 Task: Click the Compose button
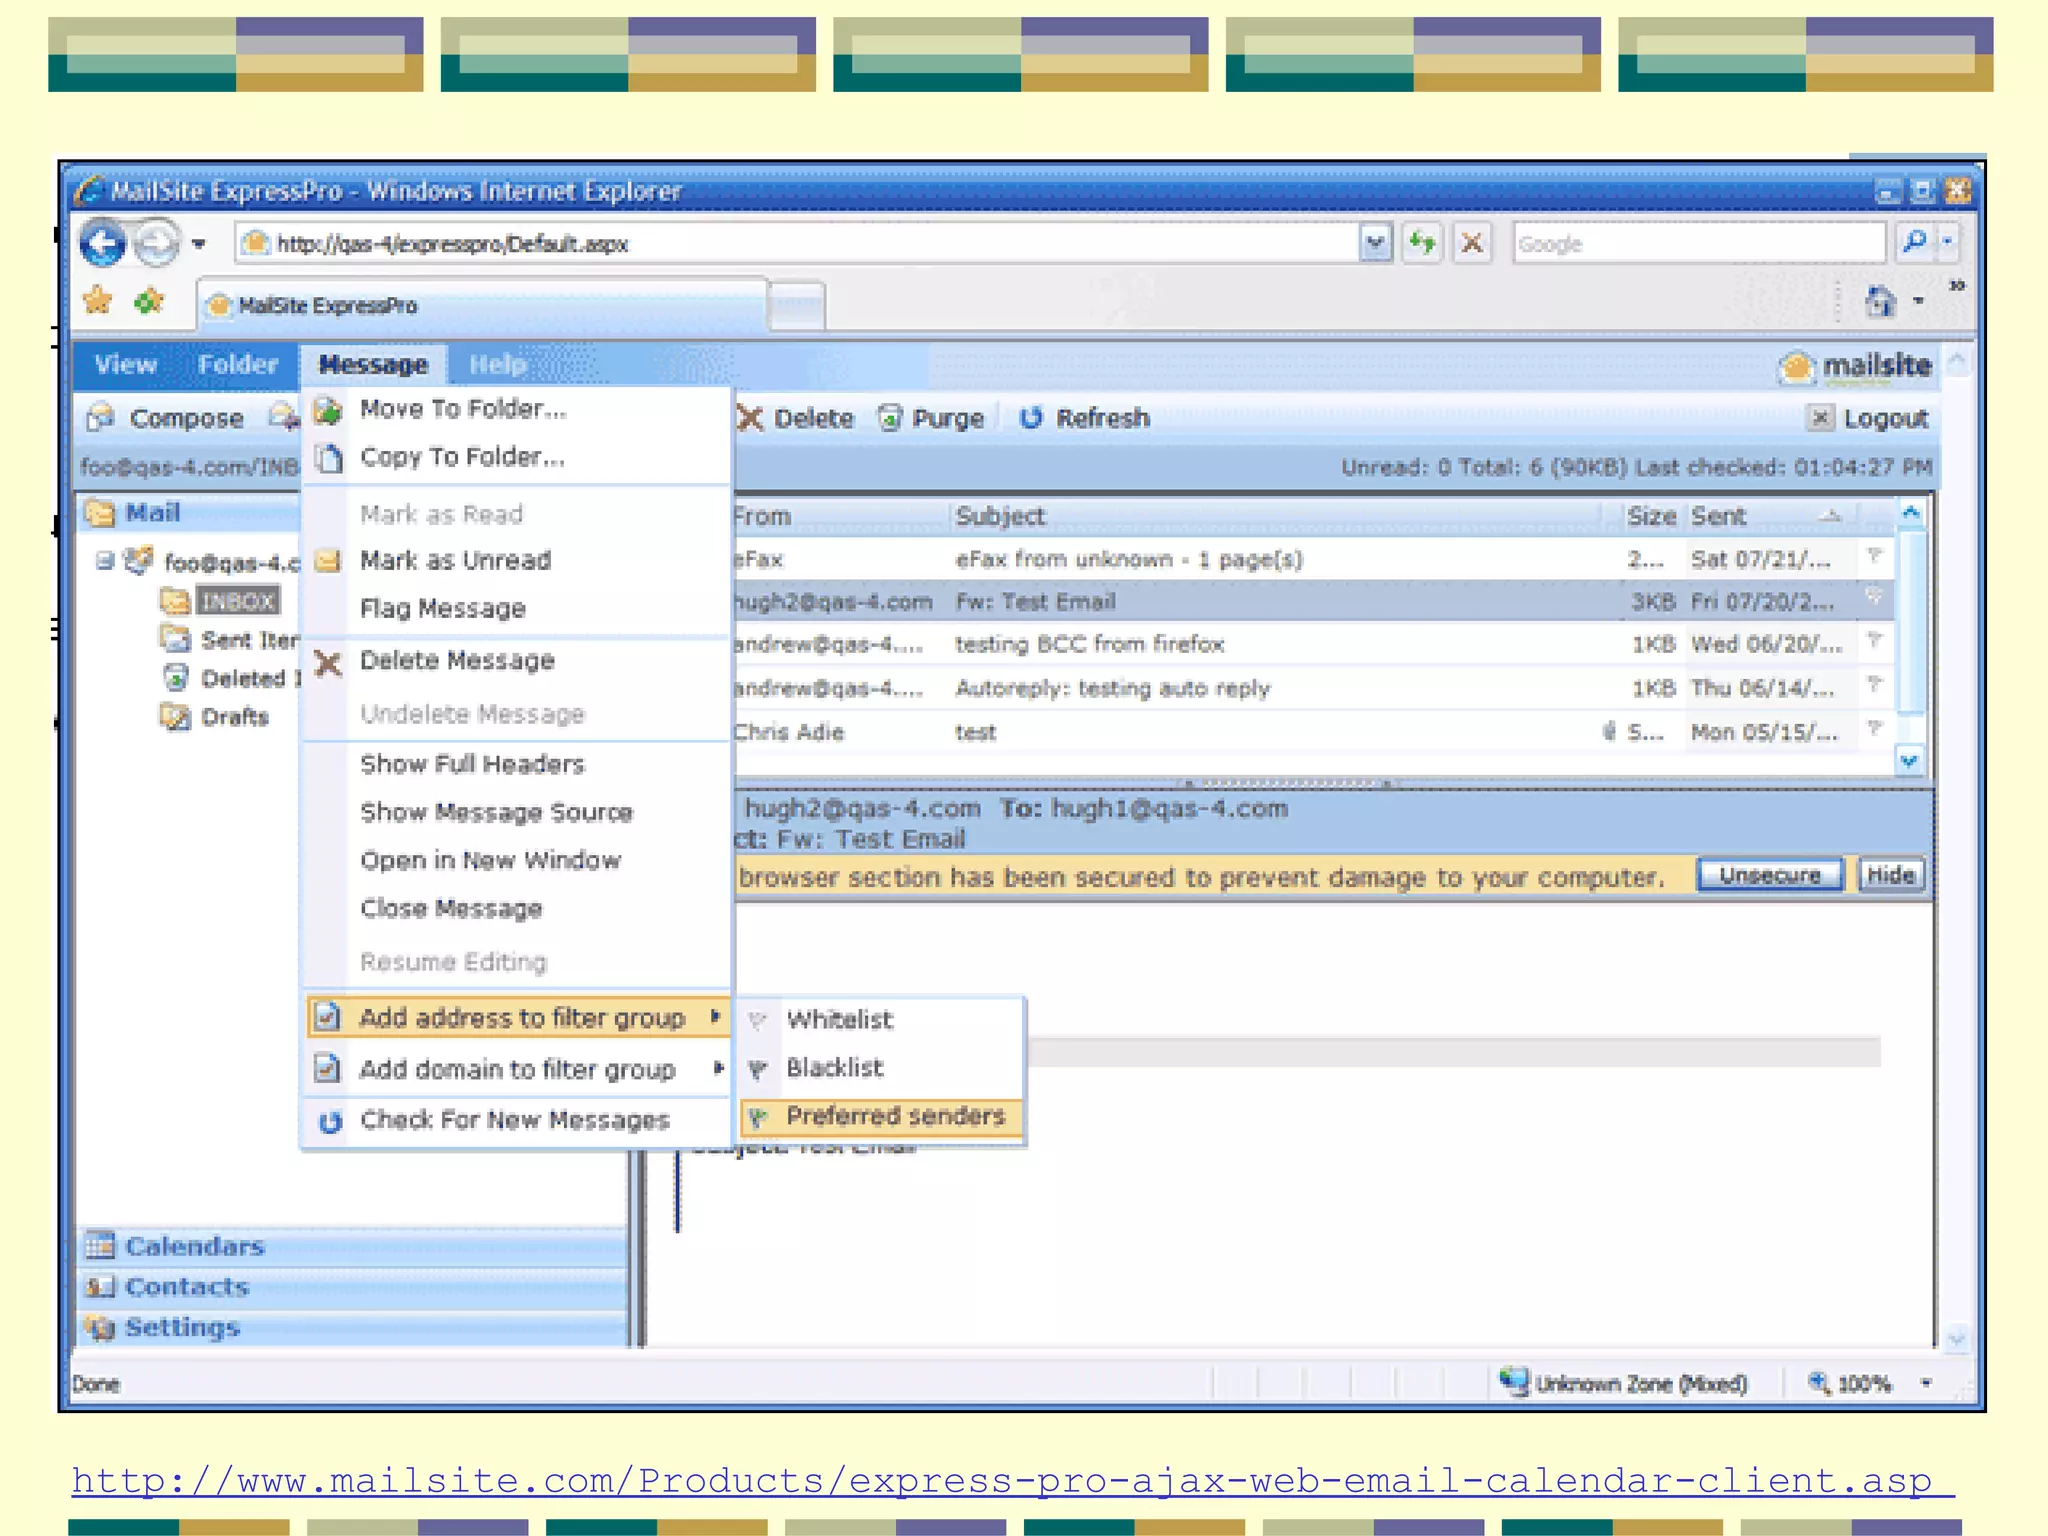tap(165, 418)
